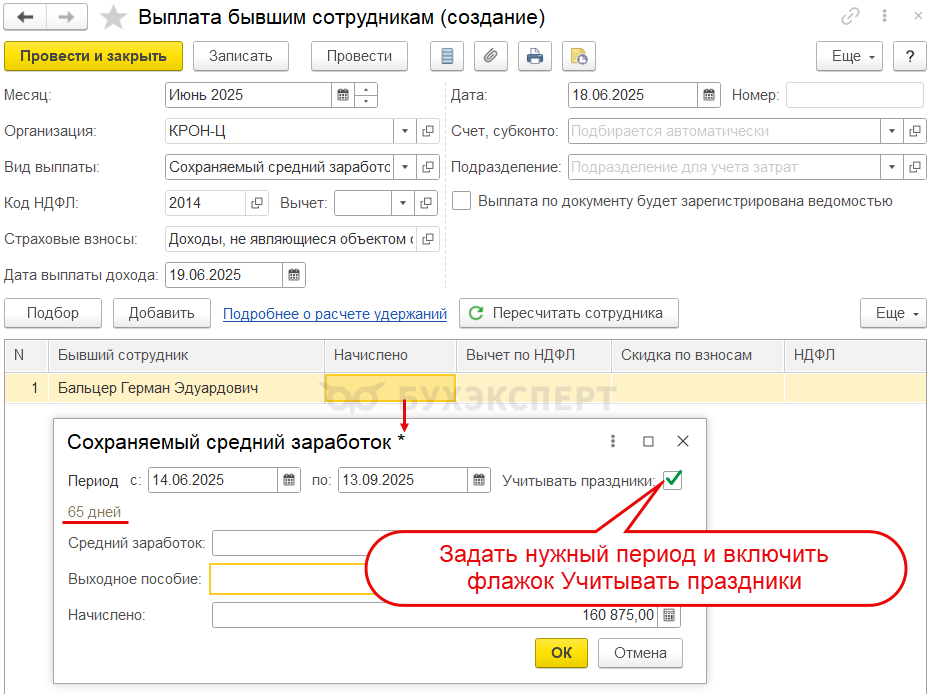932x694 pixels.
Task: Click the Бывший сотрудник column header
Action: (x=187, y=355)
